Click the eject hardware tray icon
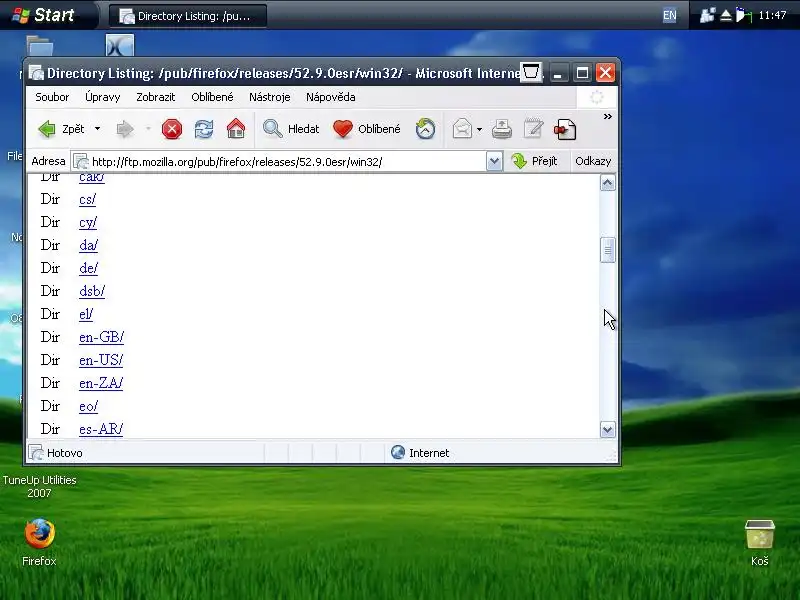The height and width of the screenshot is (600, 800). pos(726,16)
